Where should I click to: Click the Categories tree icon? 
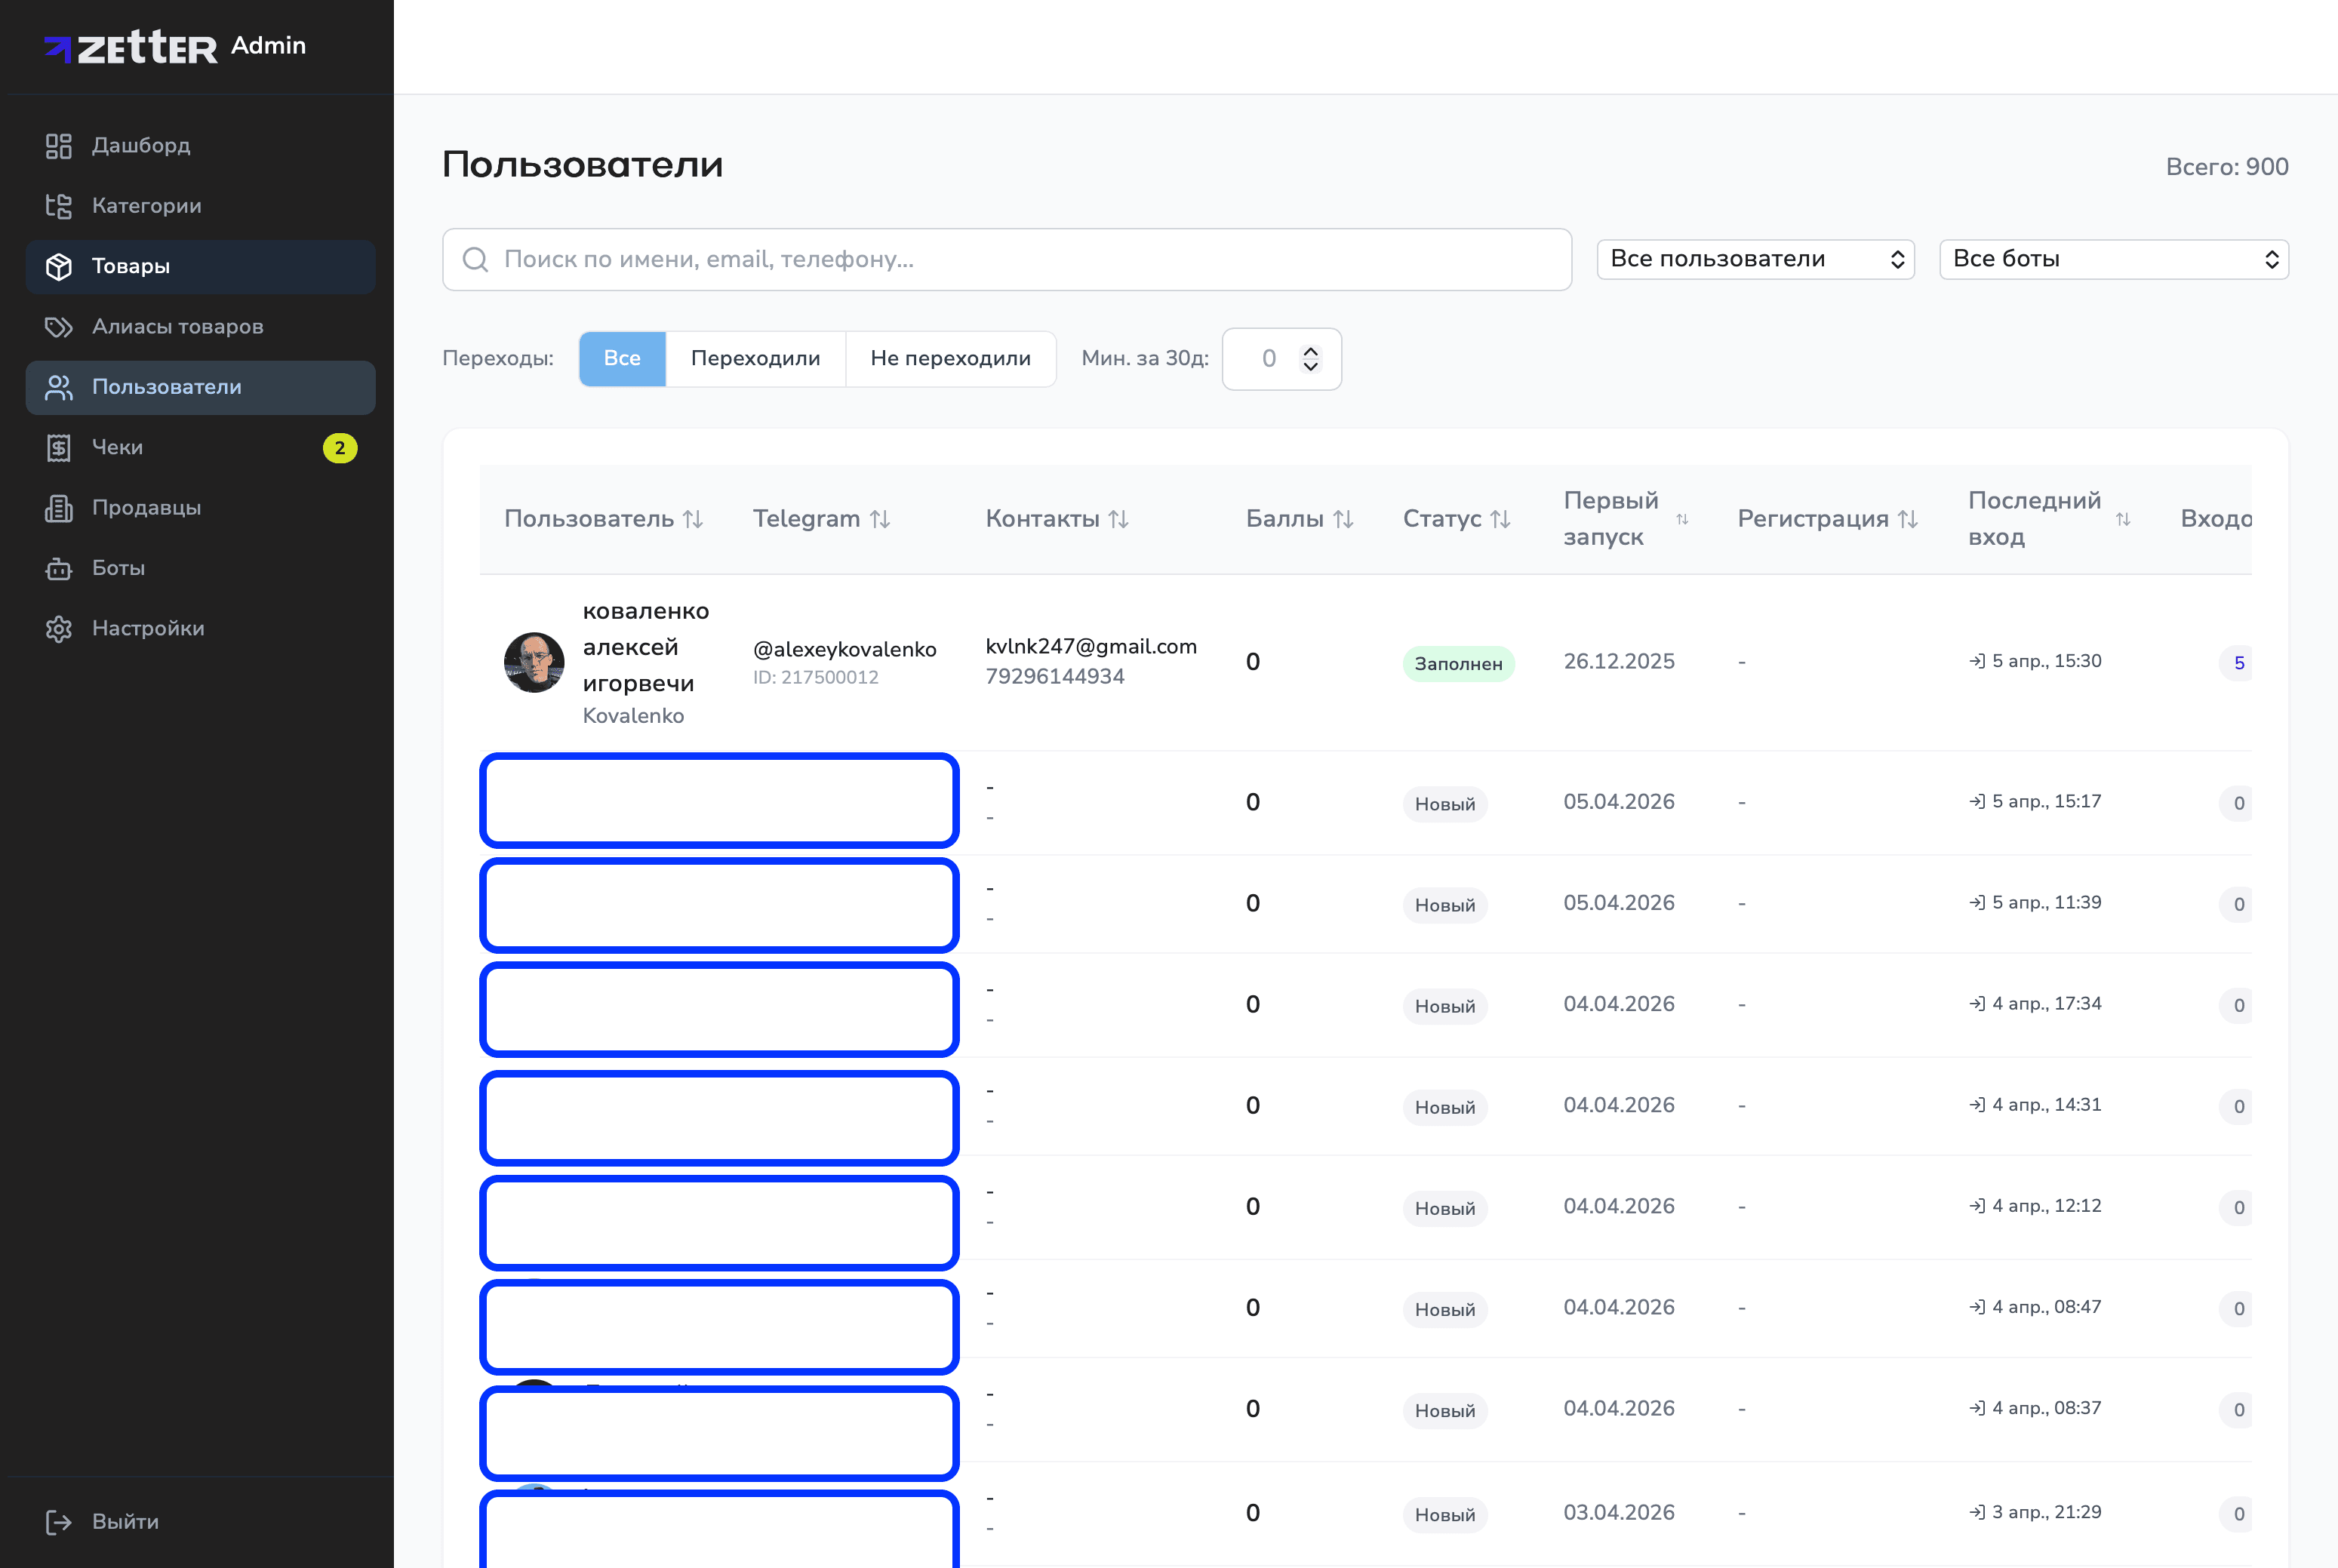tap(59, 206)
